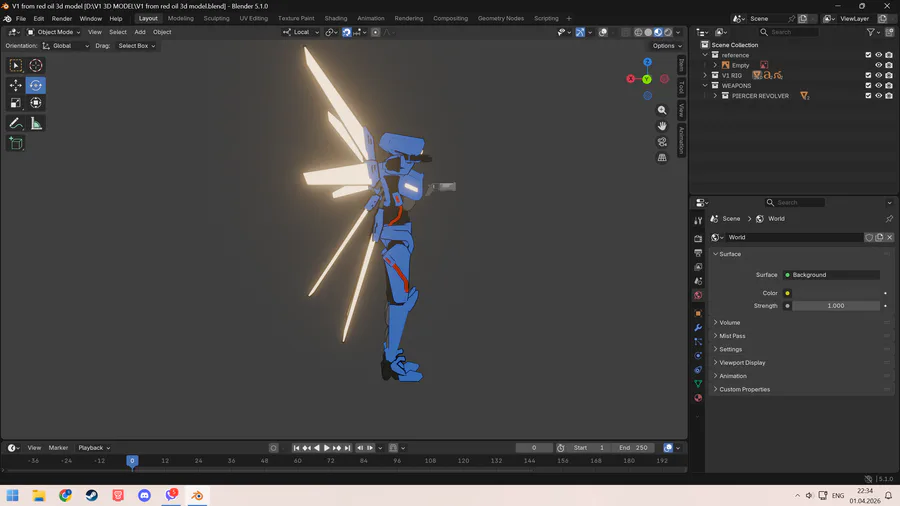
Task: Open the Local transform orientation dropdown
Action: click(x=301, y=32)
